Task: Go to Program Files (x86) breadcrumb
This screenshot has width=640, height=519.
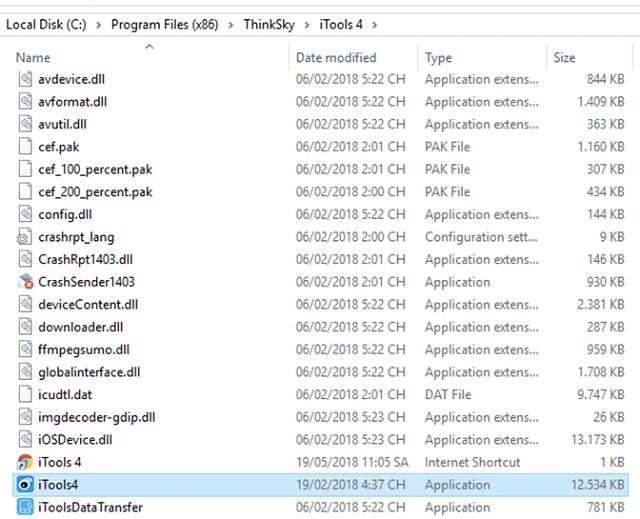Action: point(164,24)
